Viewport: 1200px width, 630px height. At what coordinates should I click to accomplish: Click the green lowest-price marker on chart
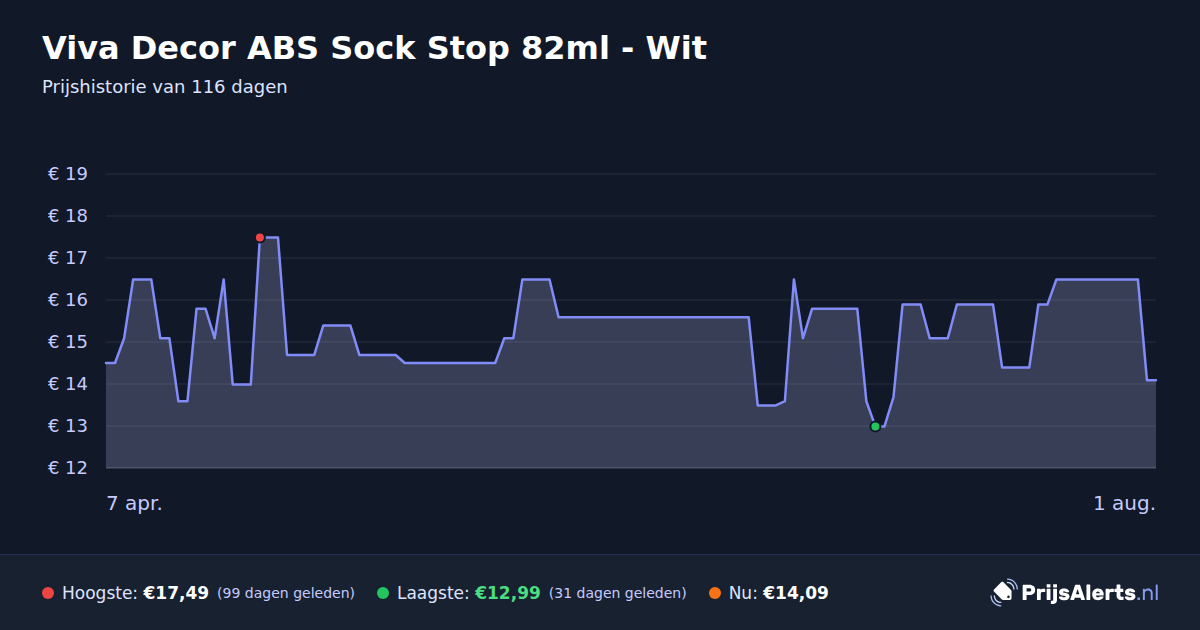point(875,426)
